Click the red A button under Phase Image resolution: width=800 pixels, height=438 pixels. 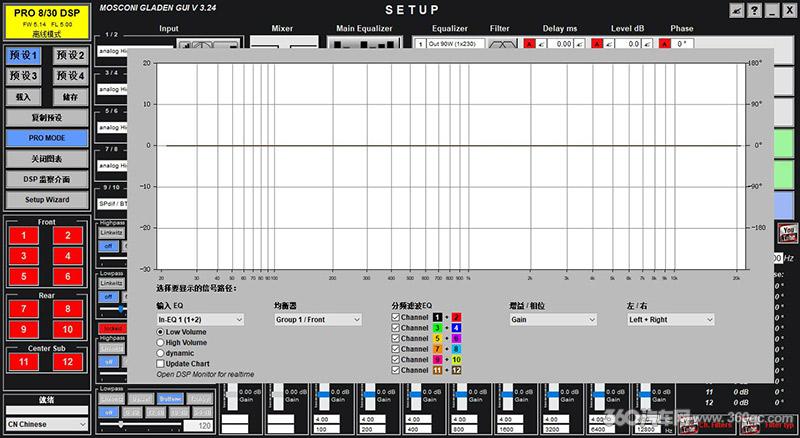pyautogui.click(x=664, y=44)
